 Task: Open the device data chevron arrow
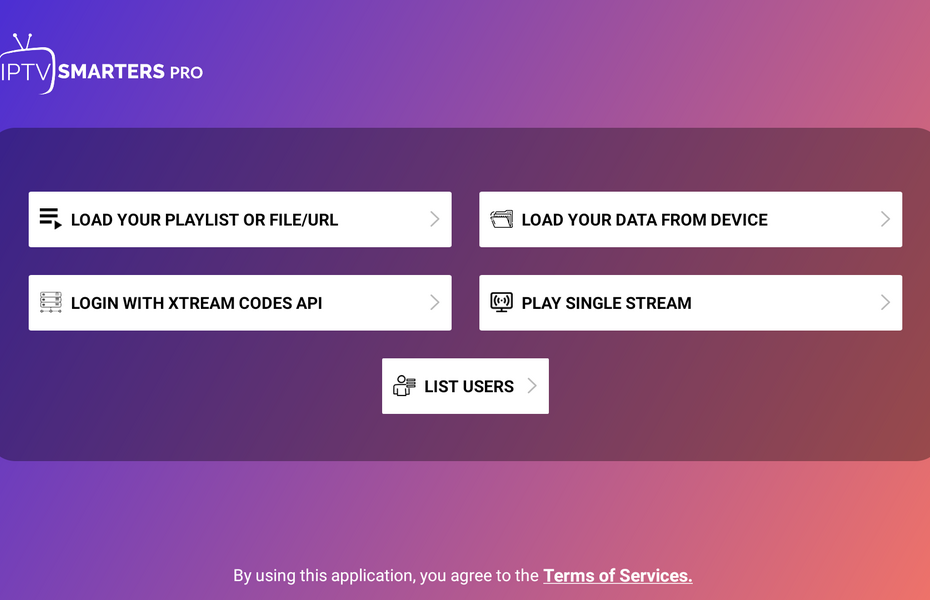click(884, 219)
